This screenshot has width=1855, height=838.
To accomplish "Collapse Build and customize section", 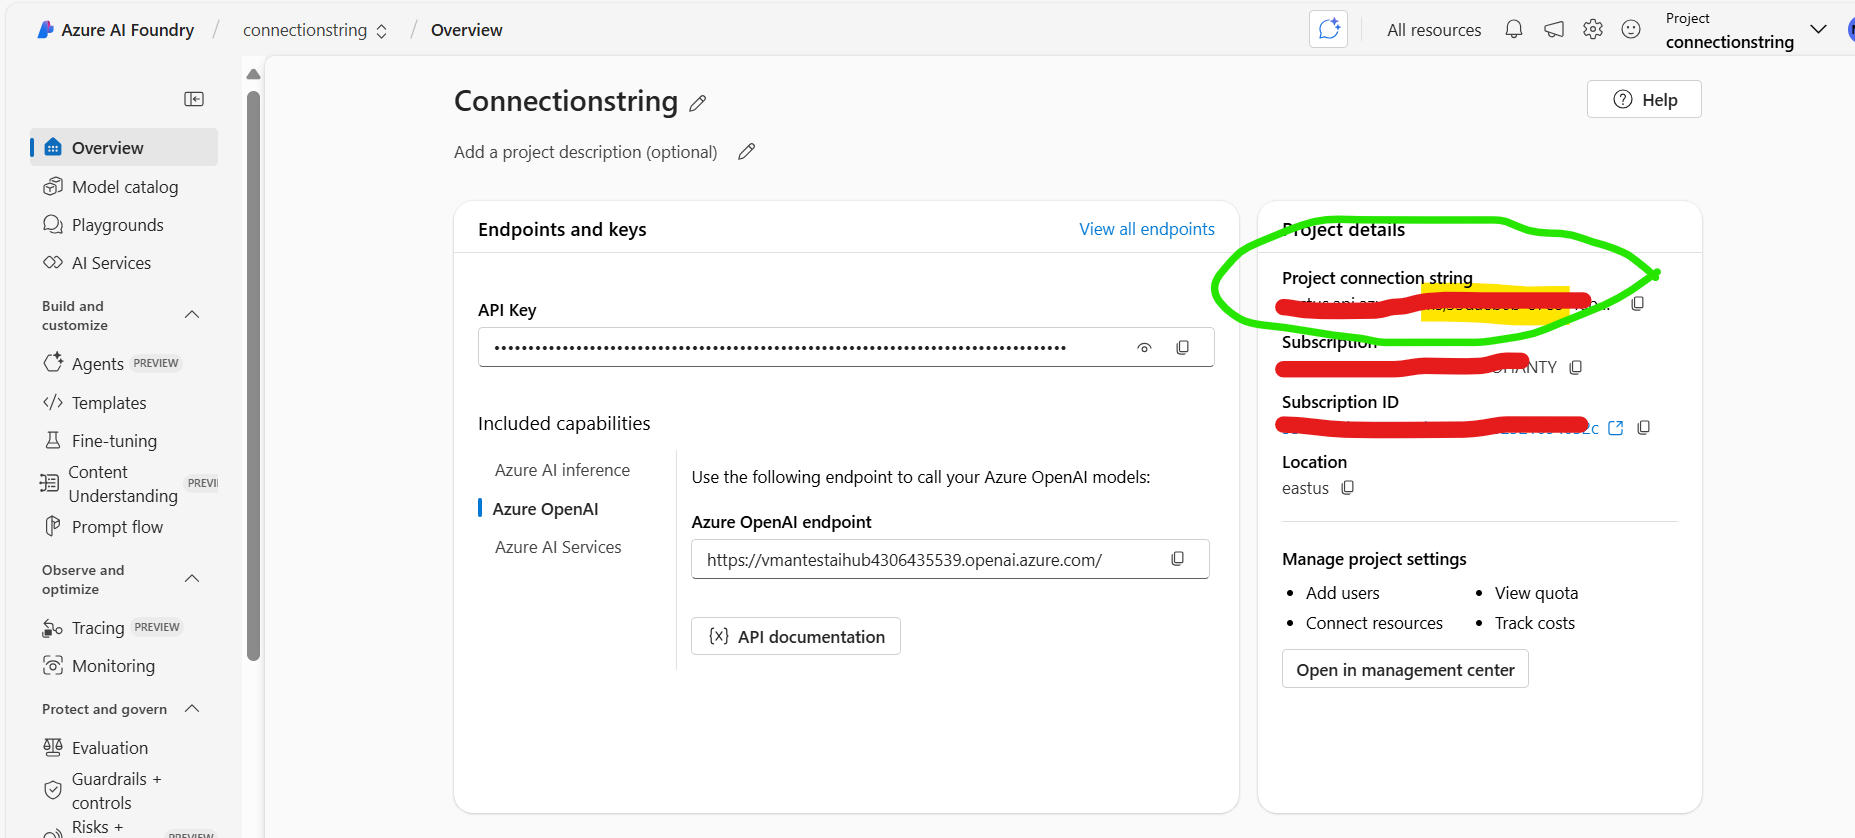I will [x=192, y=315].
